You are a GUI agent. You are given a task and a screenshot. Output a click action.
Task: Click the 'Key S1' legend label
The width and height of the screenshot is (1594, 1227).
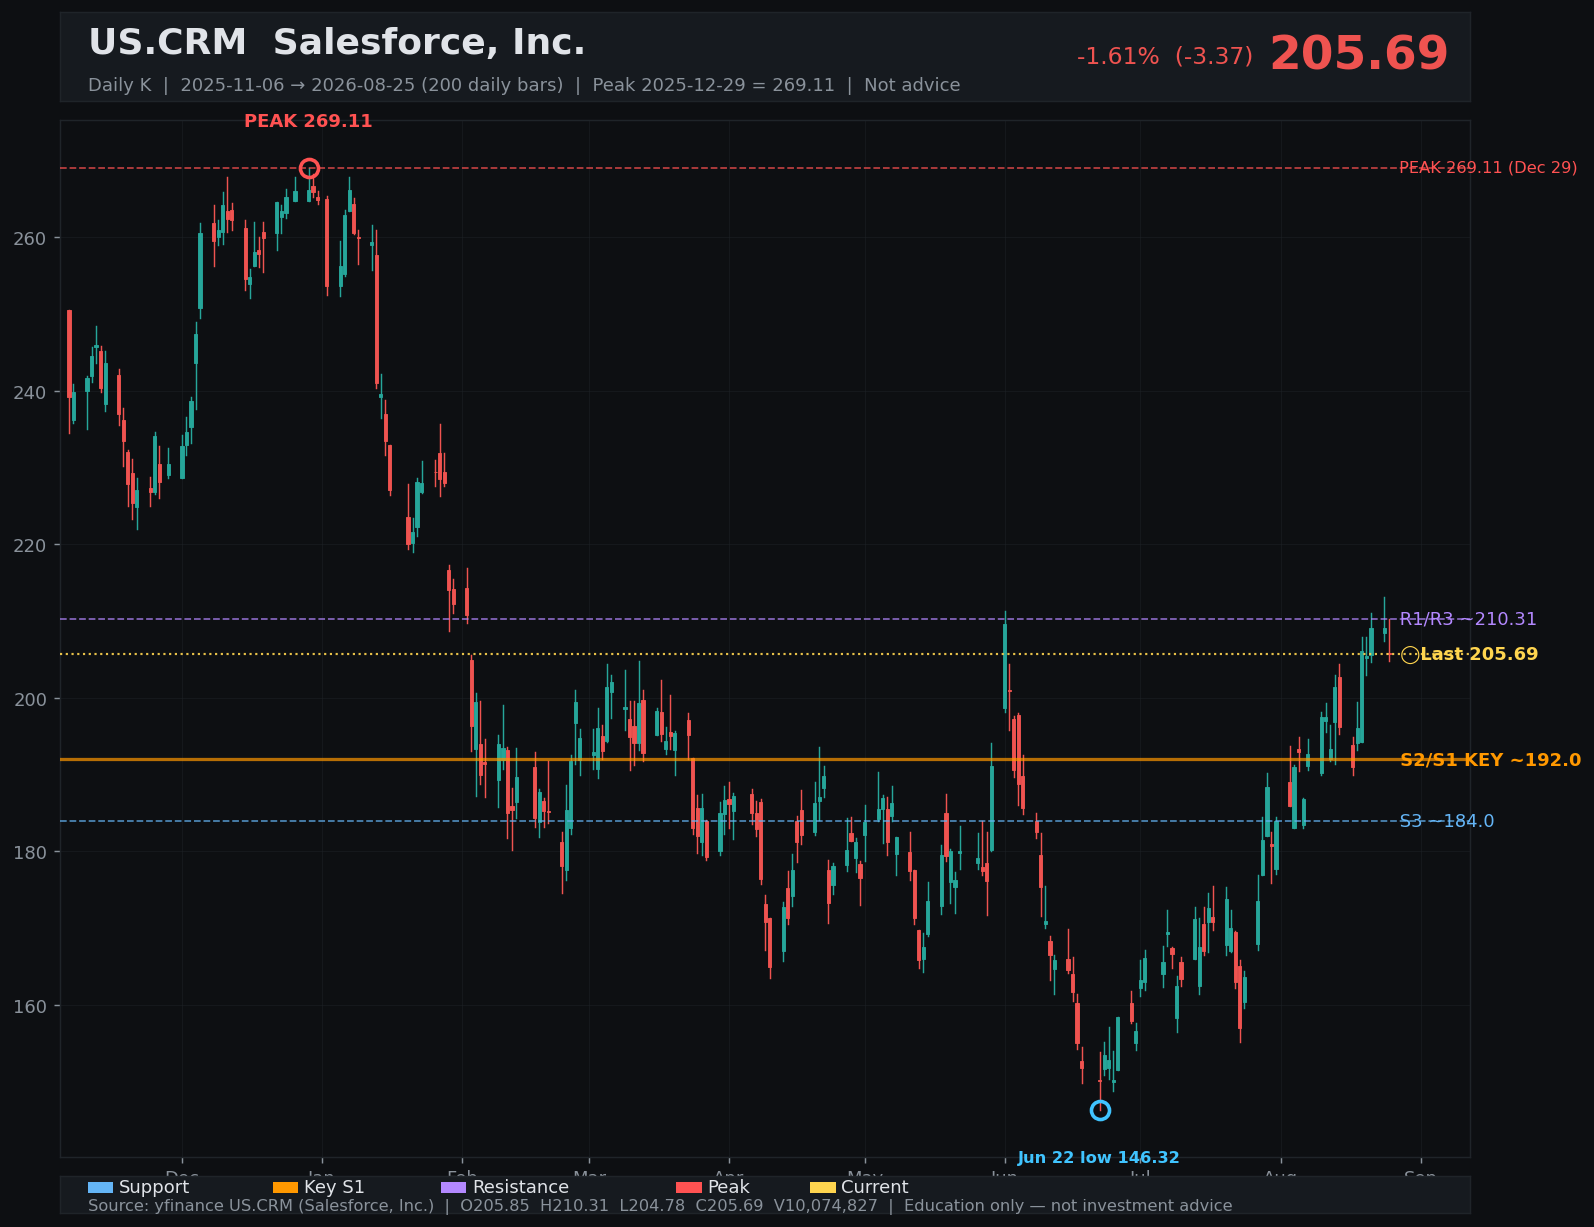tap(334, 1187)
